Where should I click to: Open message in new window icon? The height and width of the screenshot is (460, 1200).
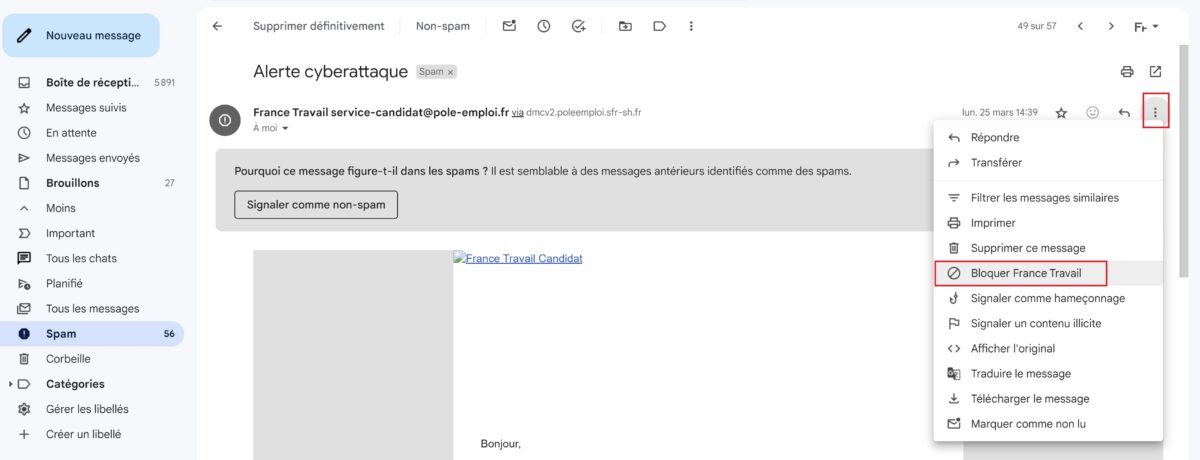click(x=1155, y=72)
